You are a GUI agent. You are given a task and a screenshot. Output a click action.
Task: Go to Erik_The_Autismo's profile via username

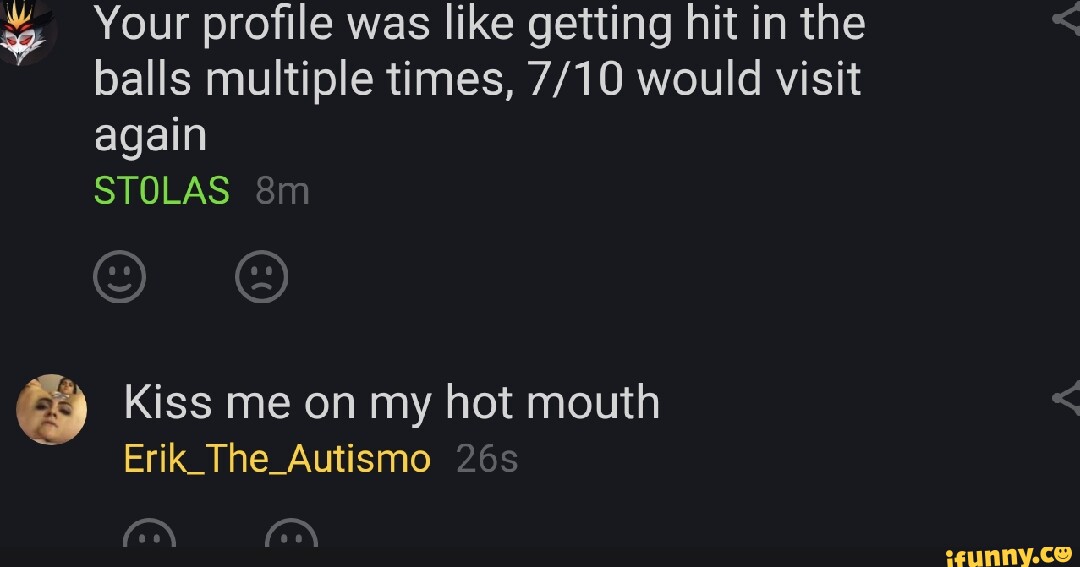tap(277, 459)
